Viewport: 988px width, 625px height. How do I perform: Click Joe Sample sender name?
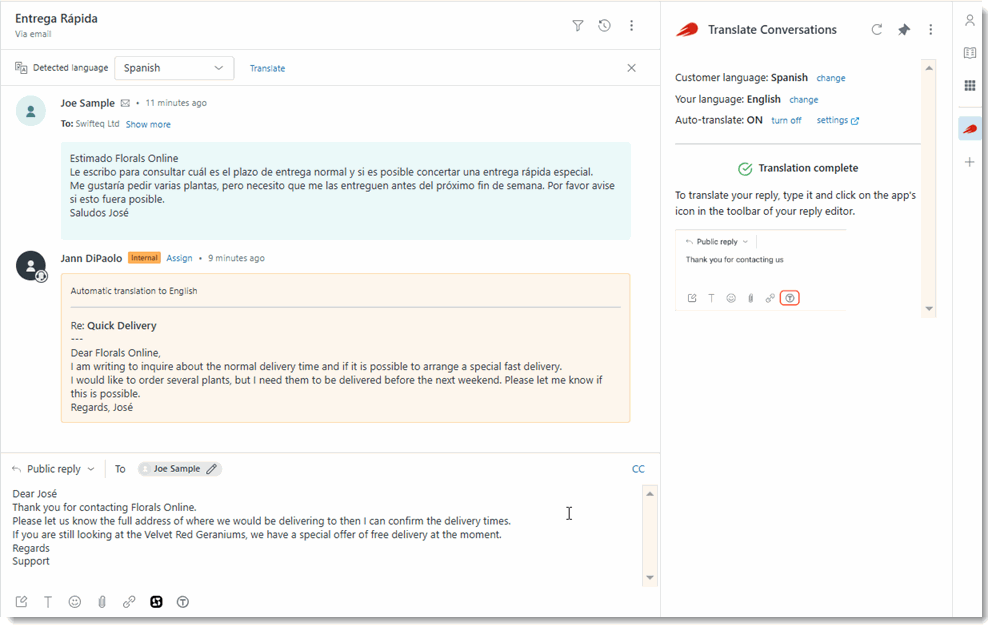pyautogui.click(x=88, y=103)
